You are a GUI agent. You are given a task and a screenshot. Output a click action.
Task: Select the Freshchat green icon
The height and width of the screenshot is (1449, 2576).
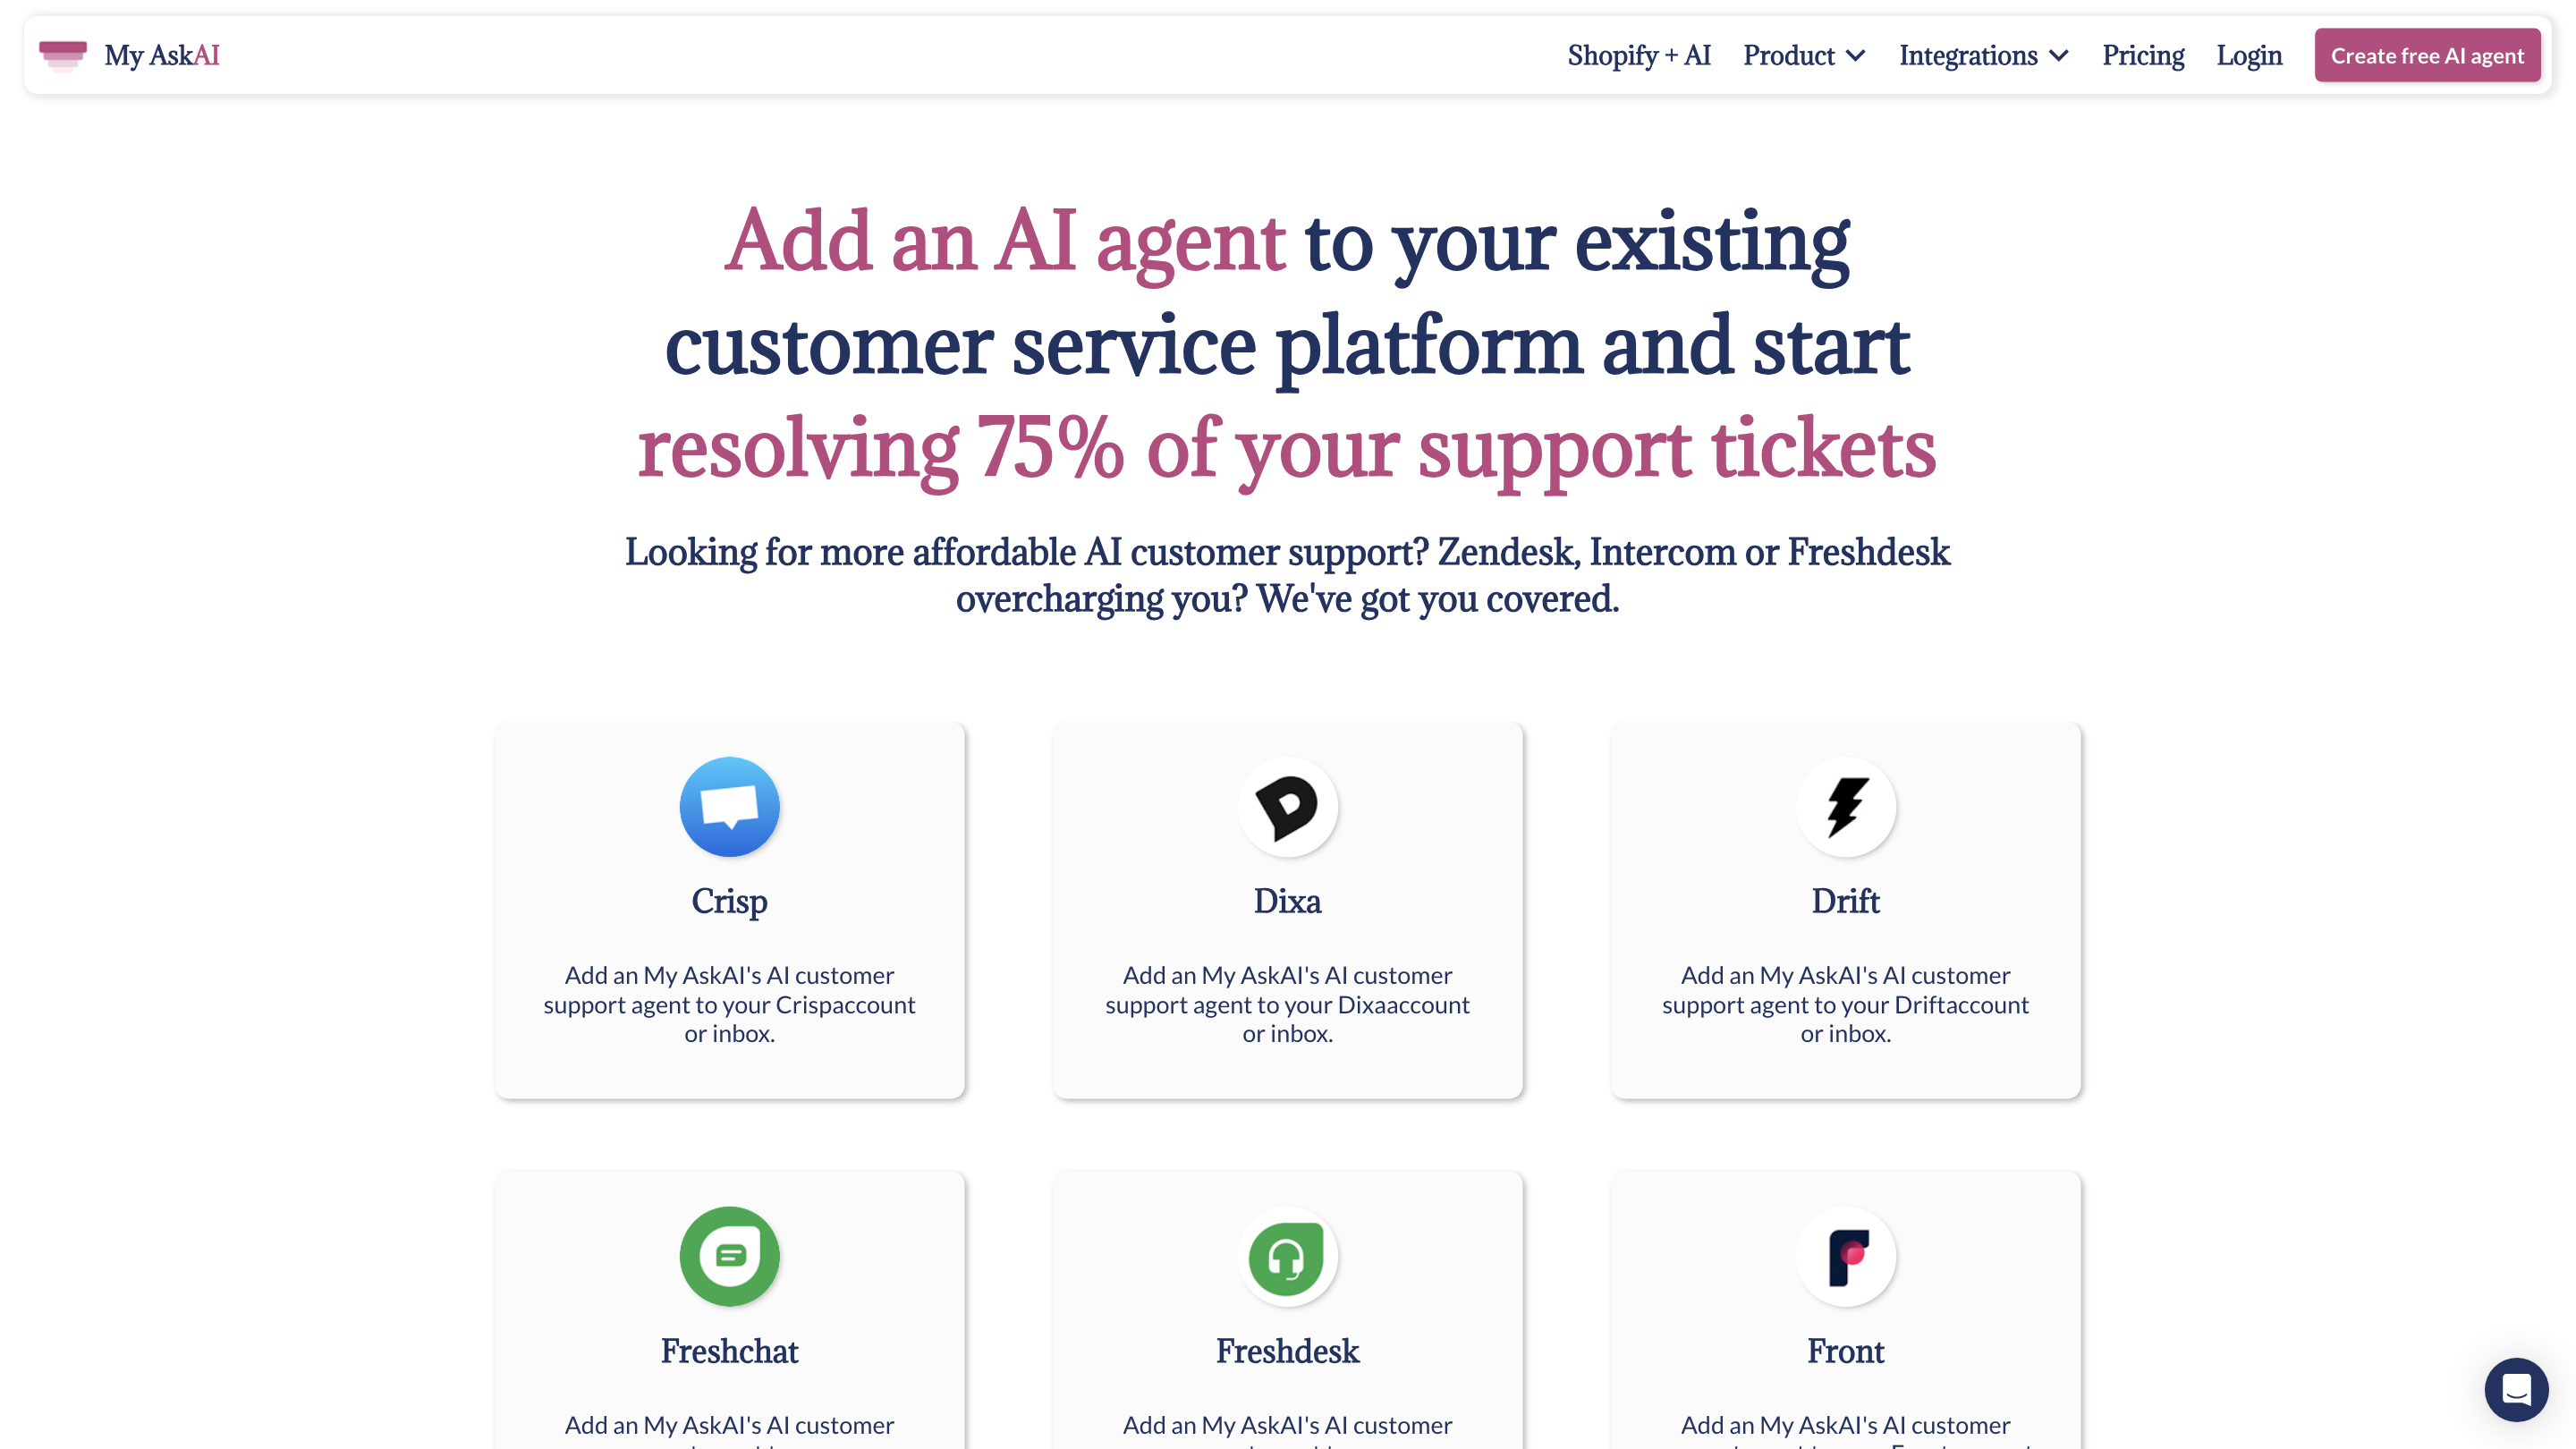coord(729,1256)
